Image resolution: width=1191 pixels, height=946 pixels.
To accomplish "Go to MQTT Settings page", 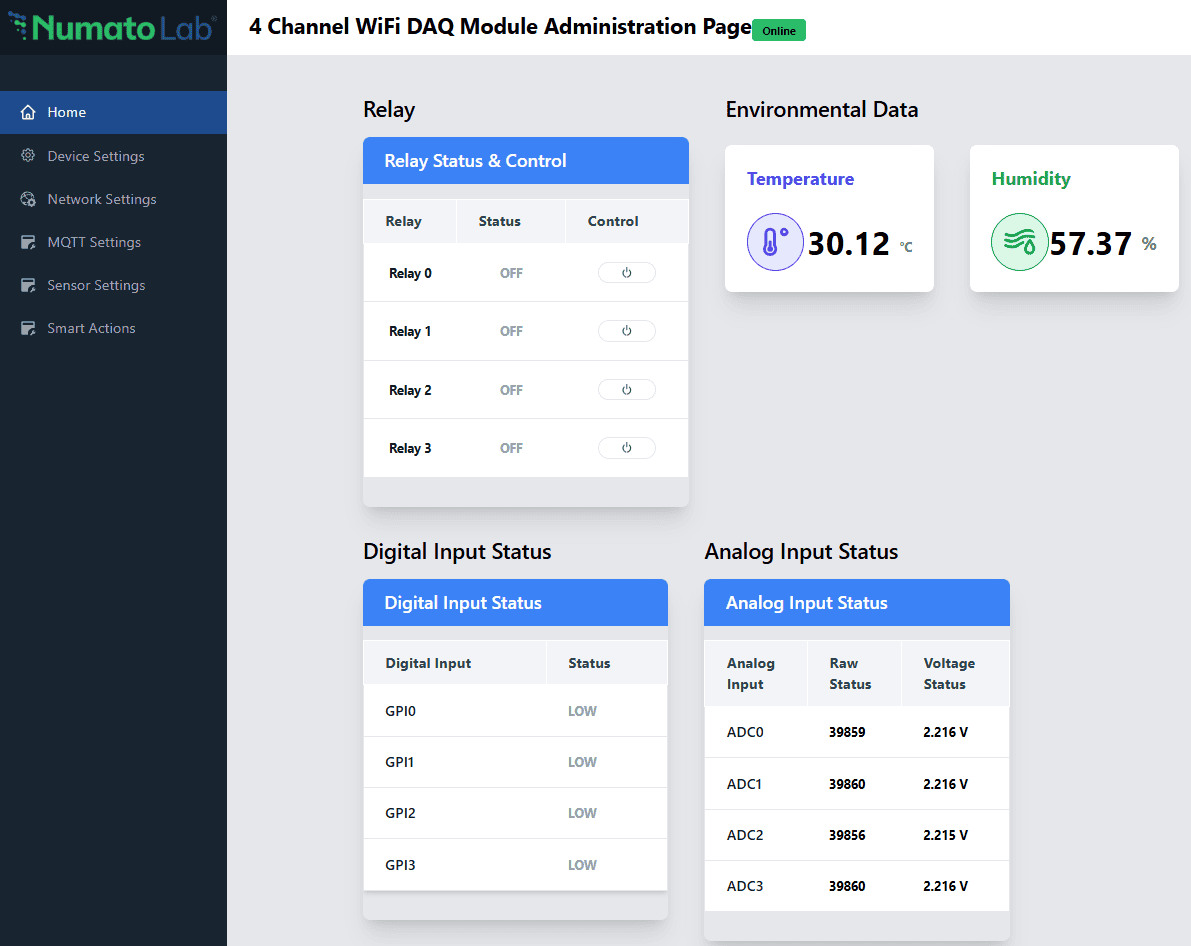I will tap(94, 242).
